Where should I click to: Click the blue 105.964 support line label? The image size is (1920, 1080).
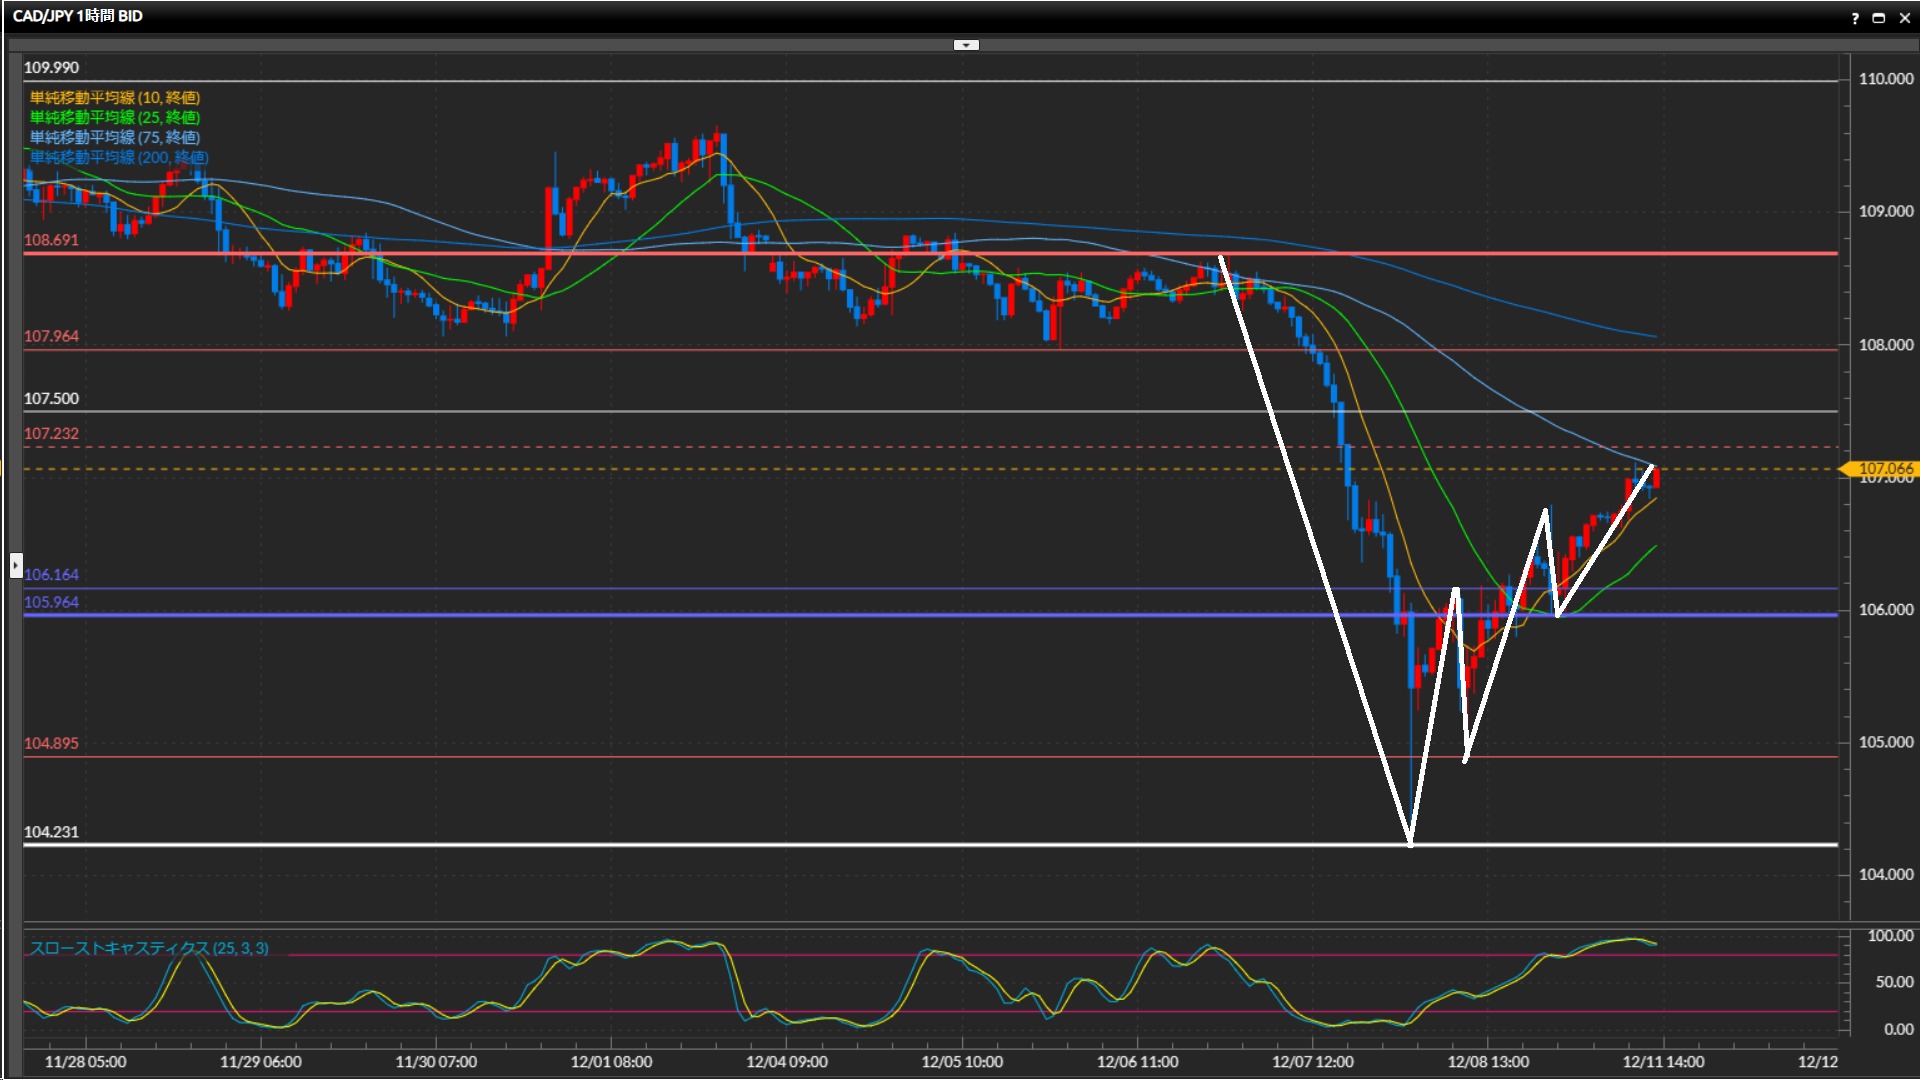51,602
